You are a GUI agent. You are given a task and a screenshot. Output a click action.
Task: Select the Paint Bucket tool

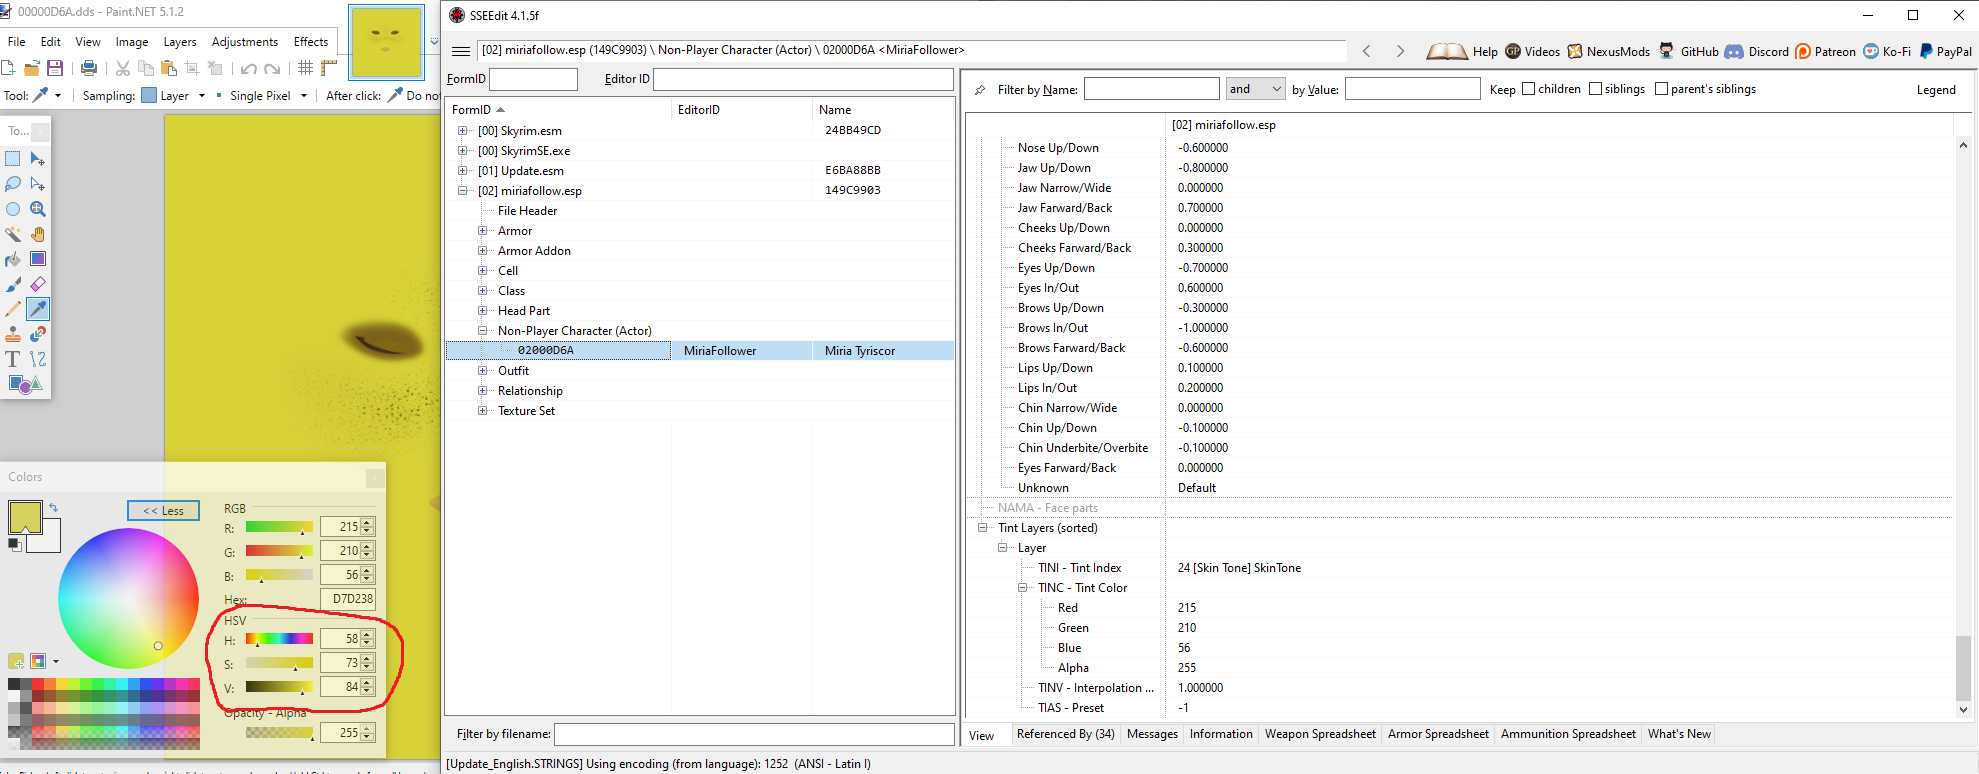(x=13, y=259)
